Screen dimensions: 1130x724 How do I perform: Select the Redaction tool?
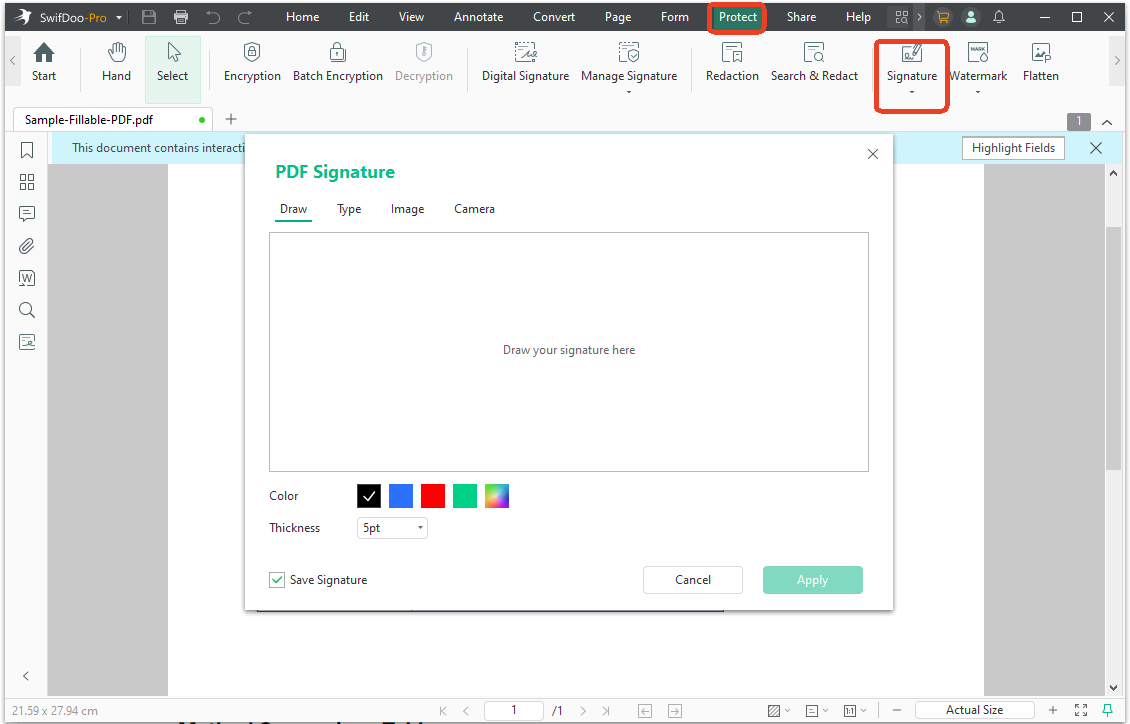(732, 62)
